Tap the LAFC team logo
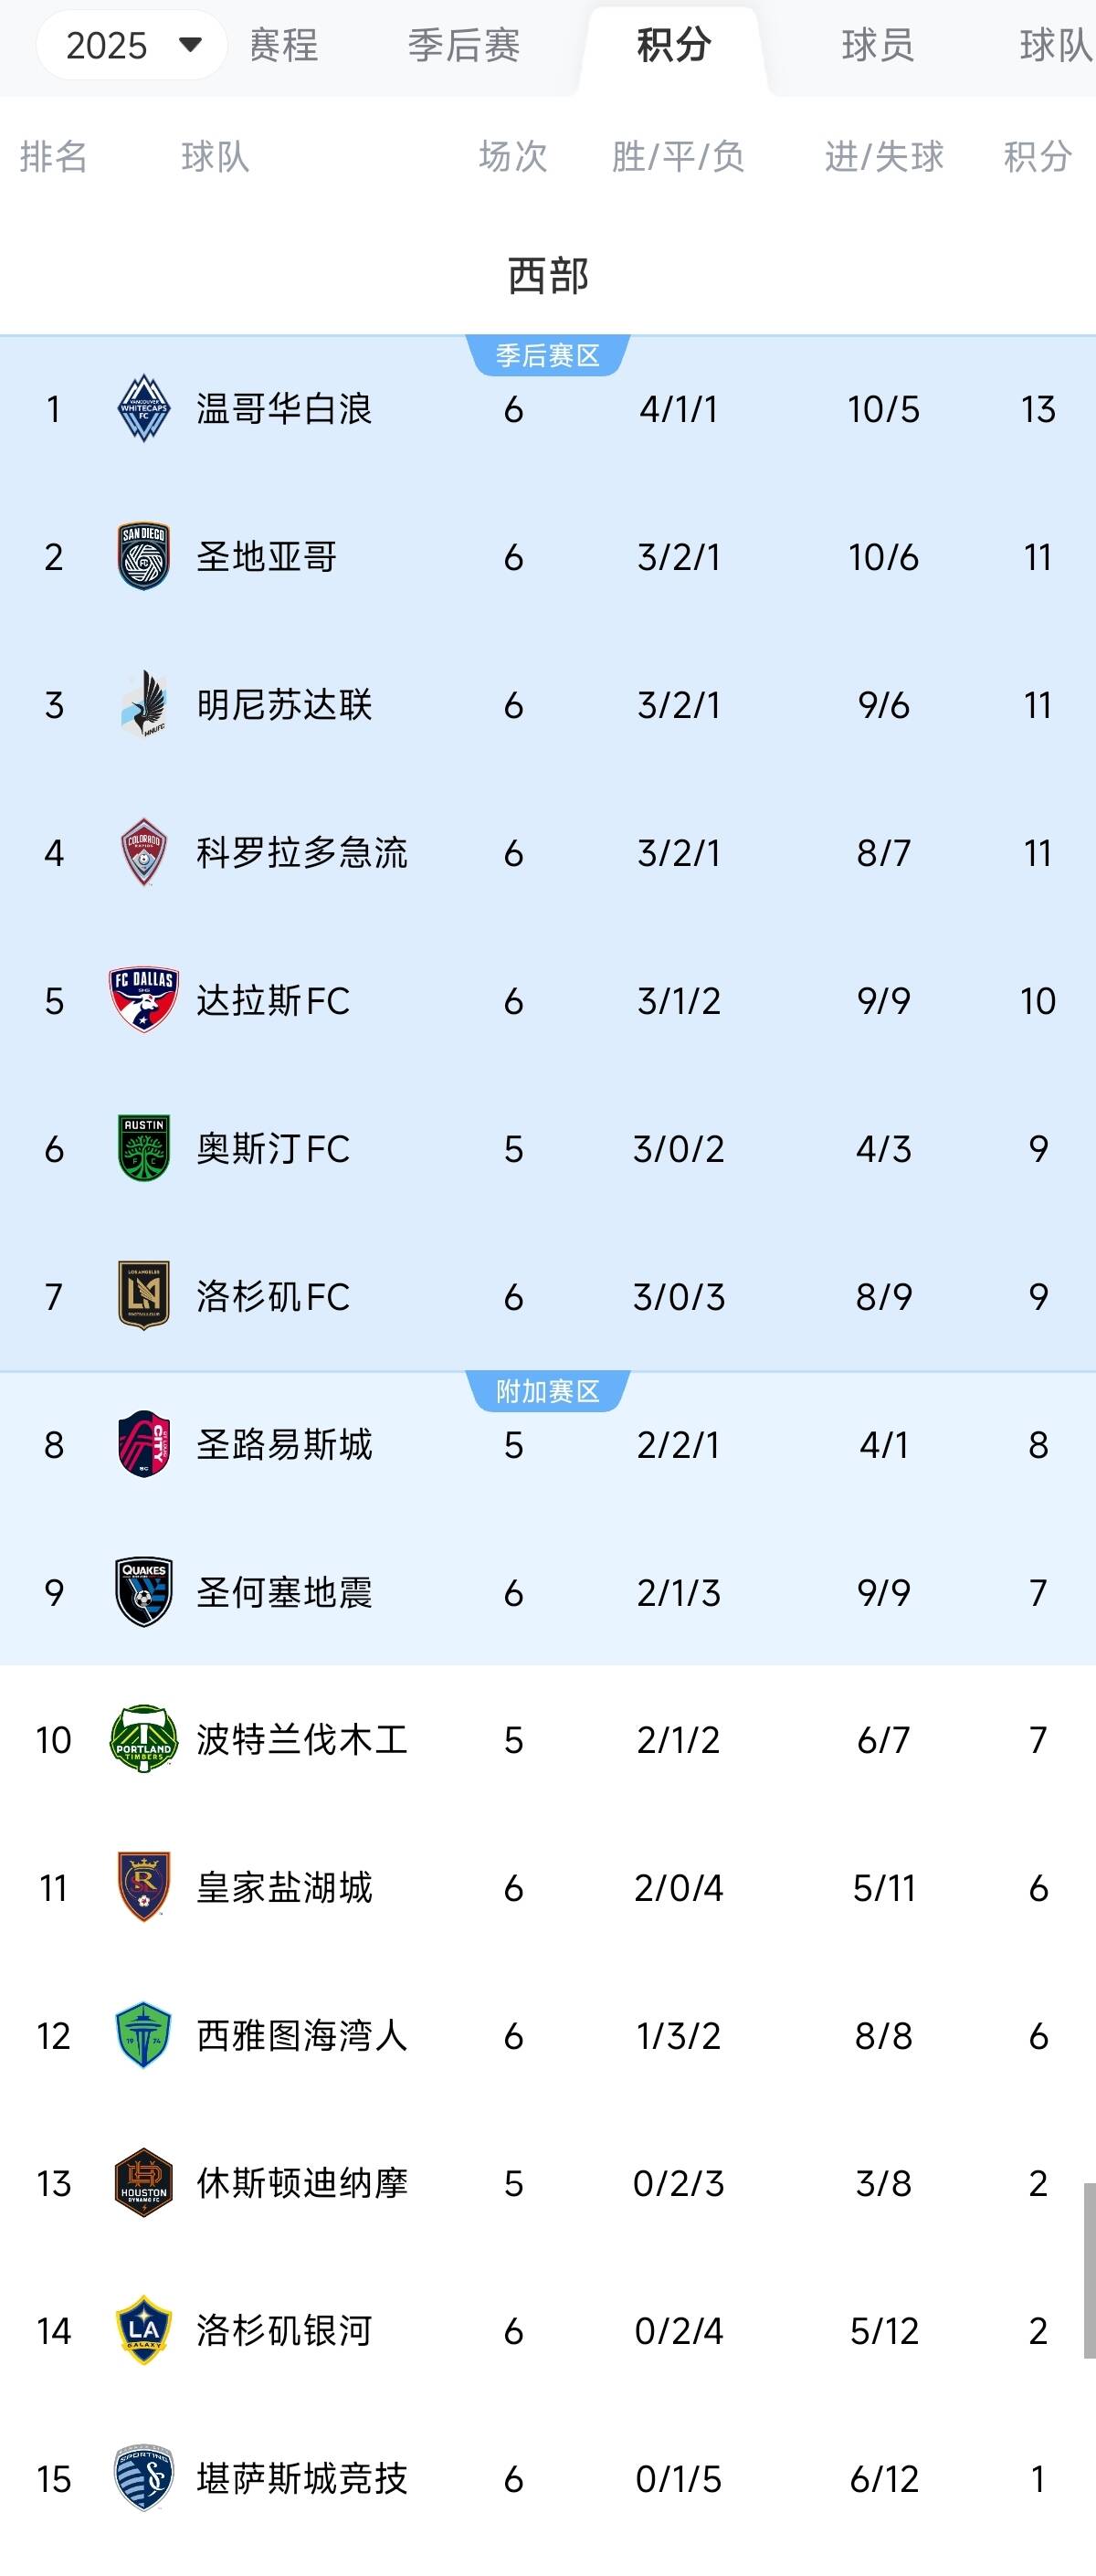The width and height of the screenshot is (1096, 2576). (143, 1296)
